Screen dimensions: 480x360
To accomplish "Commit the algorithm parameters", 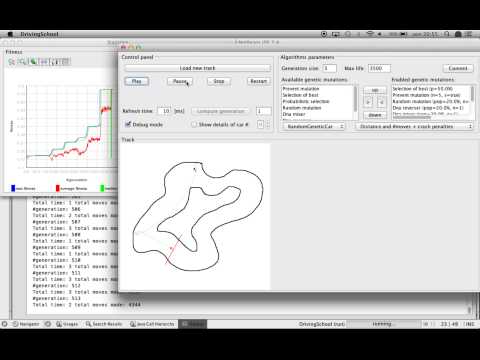I will pos(458,68).
